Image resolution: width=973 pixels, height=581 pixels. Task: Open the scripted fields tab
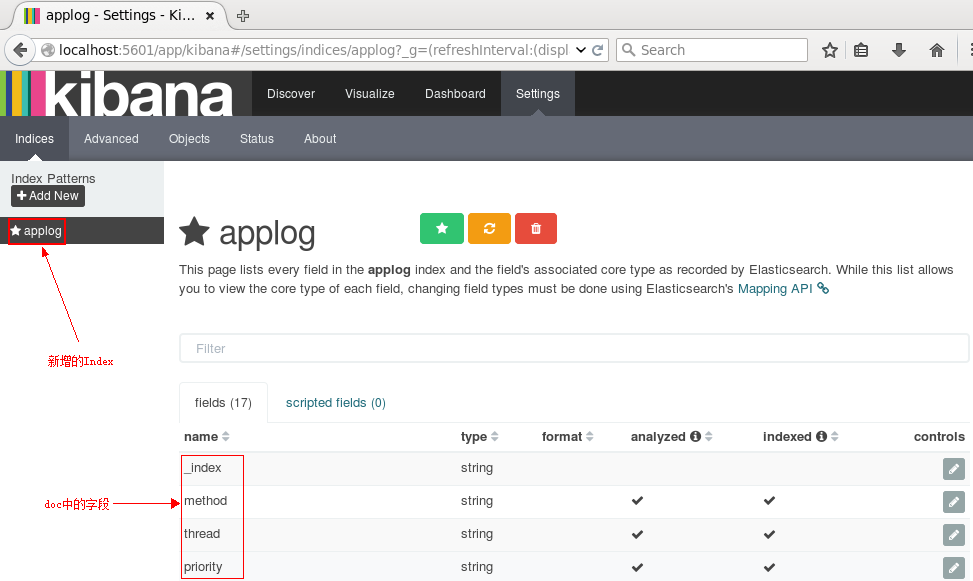pyautogui.click(x=335, y=402)
